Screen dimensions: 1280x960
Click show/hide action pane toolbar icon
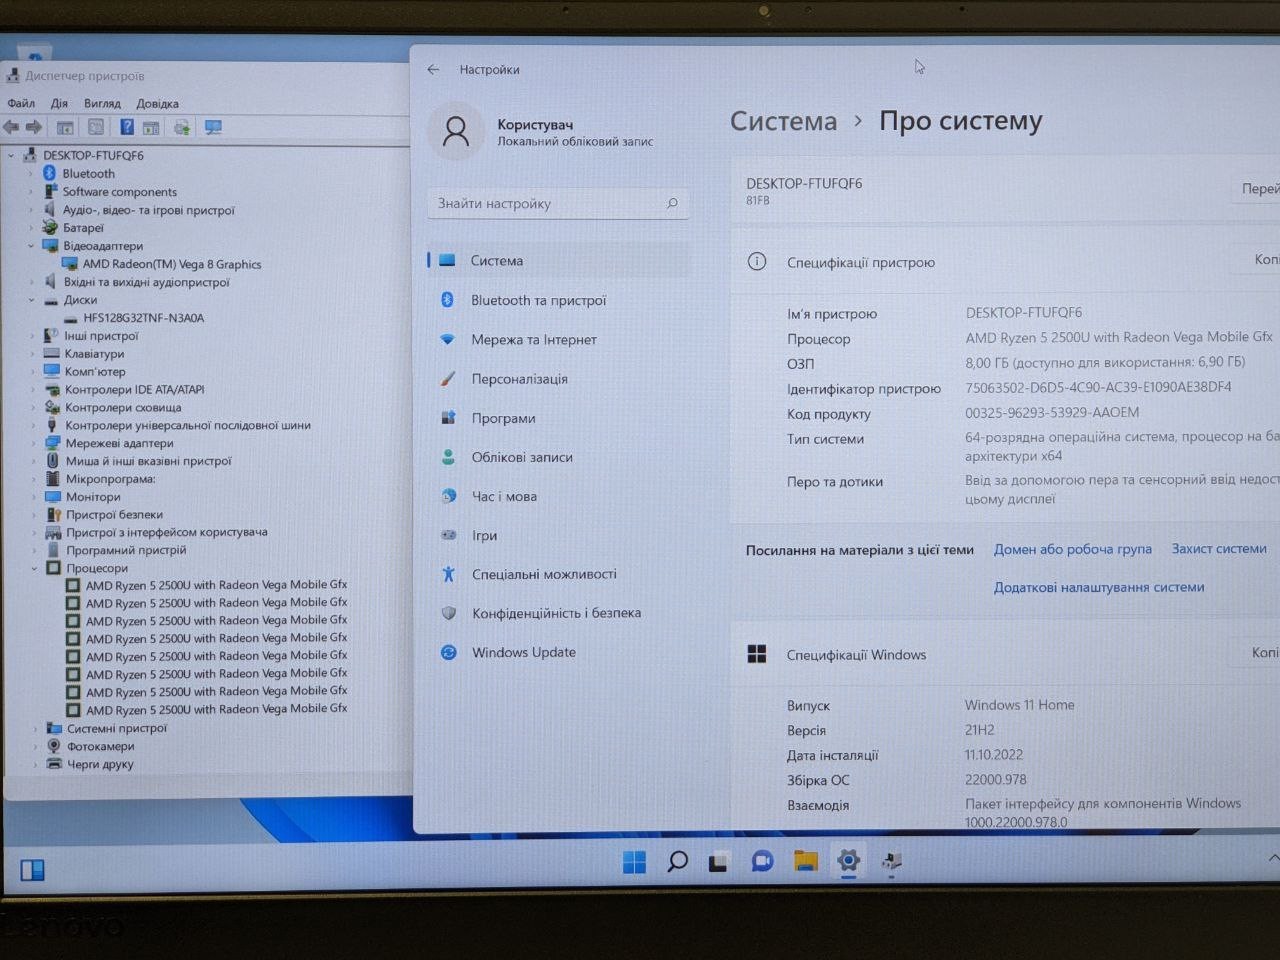151,127
